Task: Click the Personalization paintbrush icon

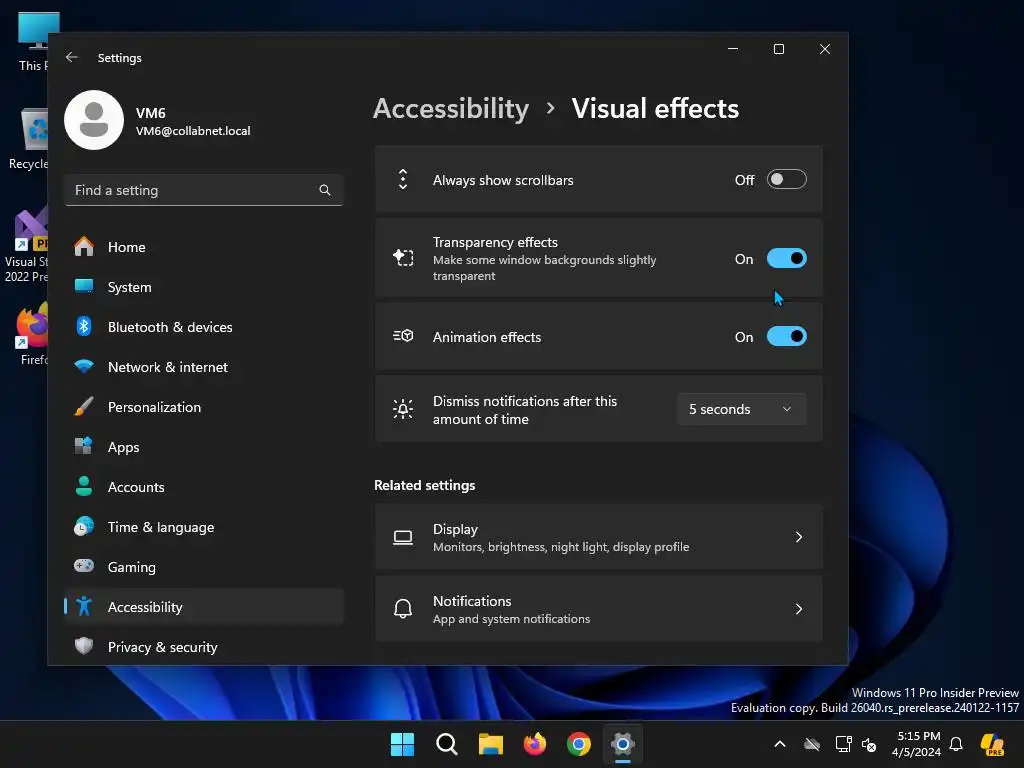Action: tap(84, 406)
